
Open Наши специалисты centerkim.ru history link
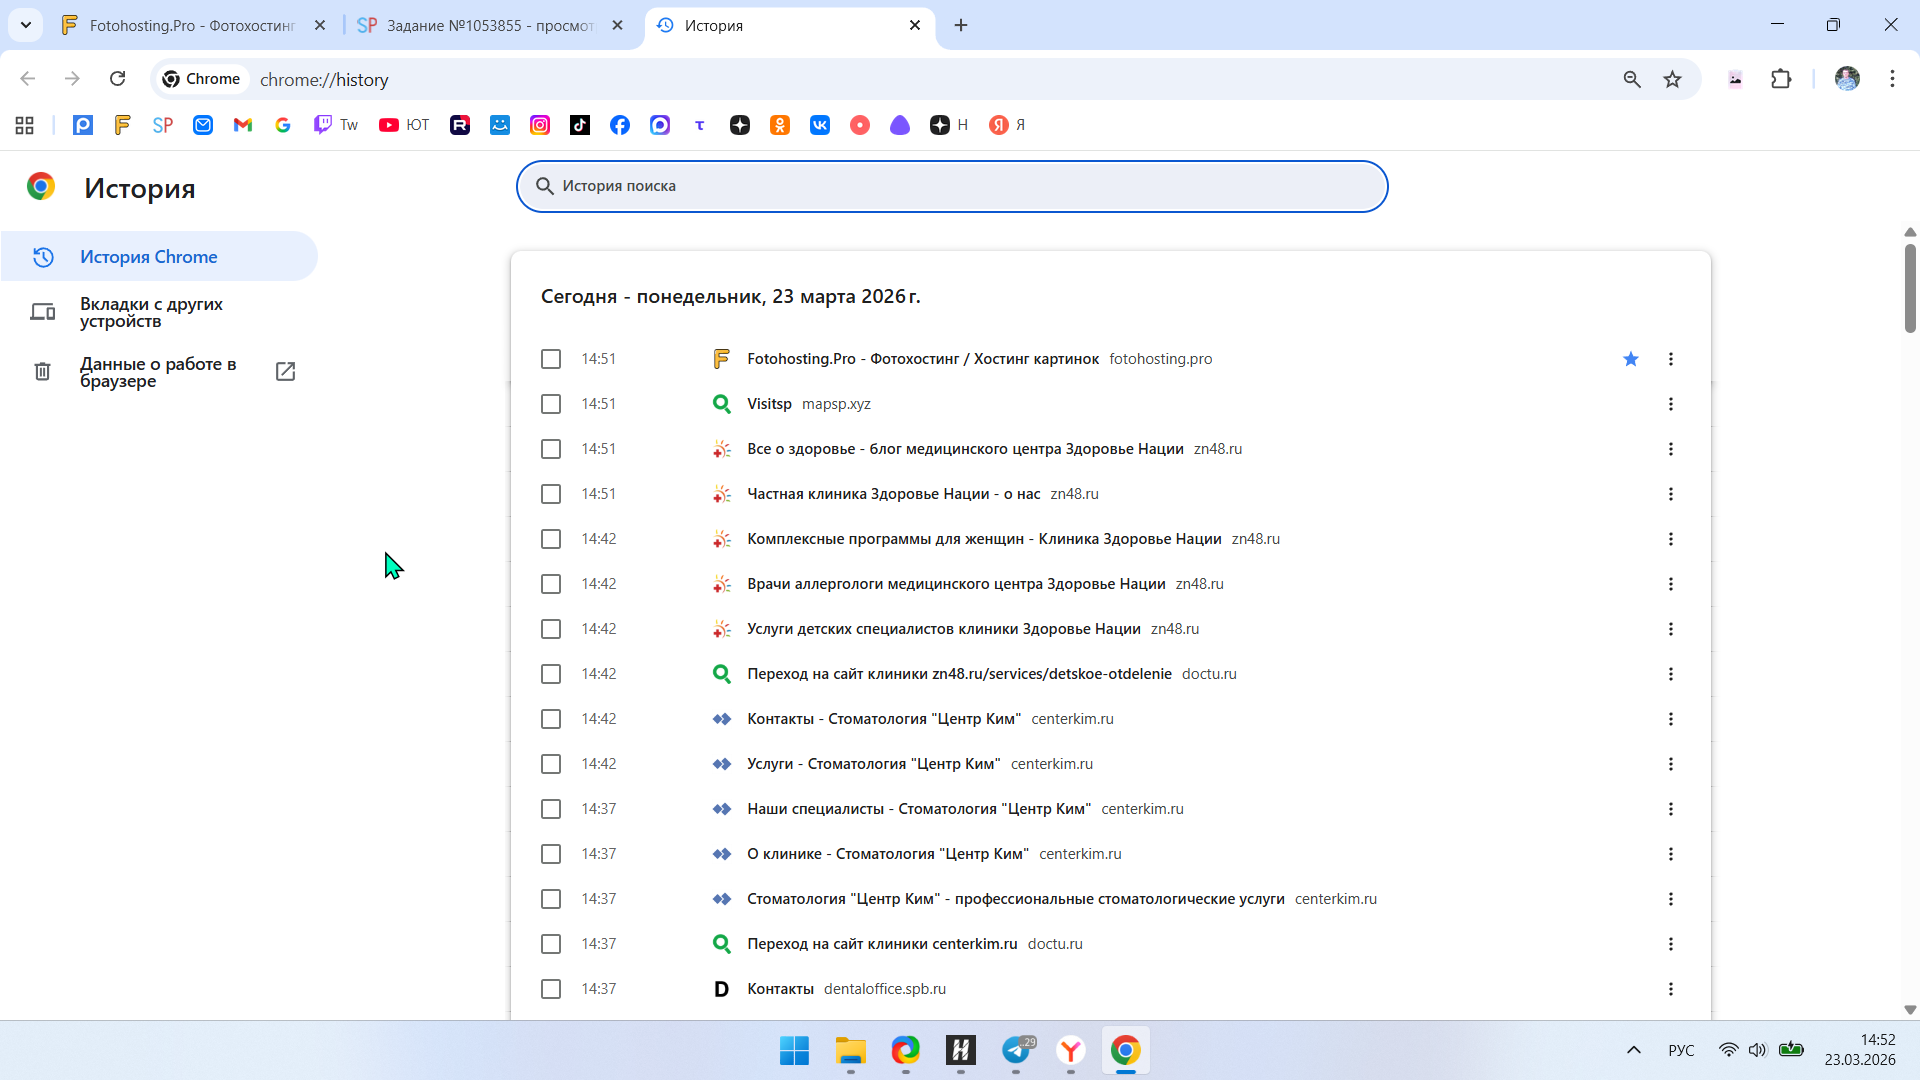918,809
